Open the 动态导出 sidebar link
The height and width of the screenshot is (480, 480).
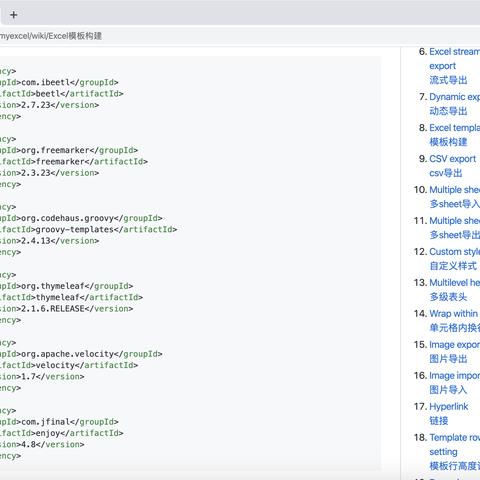tap(448, 111)
